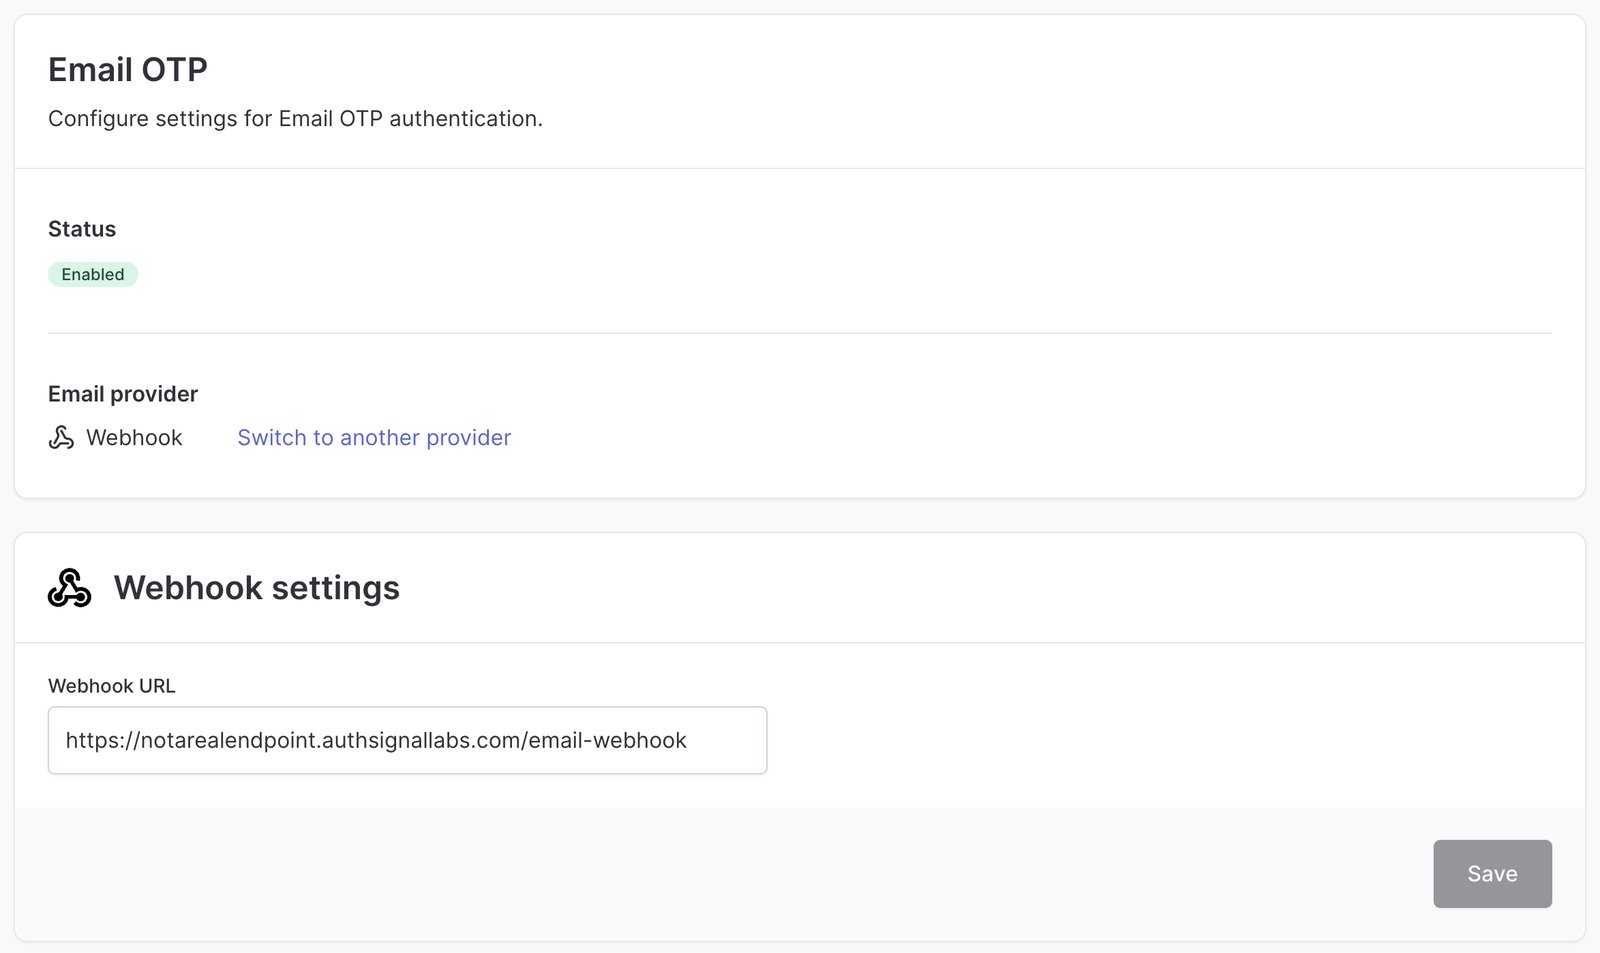Click the Status label

click(x=82, y=229)
